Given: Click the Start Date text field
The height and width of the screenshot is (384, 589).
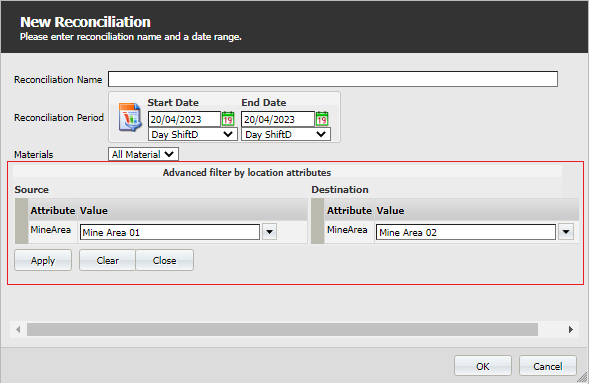Looking at the screenshot, I should [x=184, y=119].
